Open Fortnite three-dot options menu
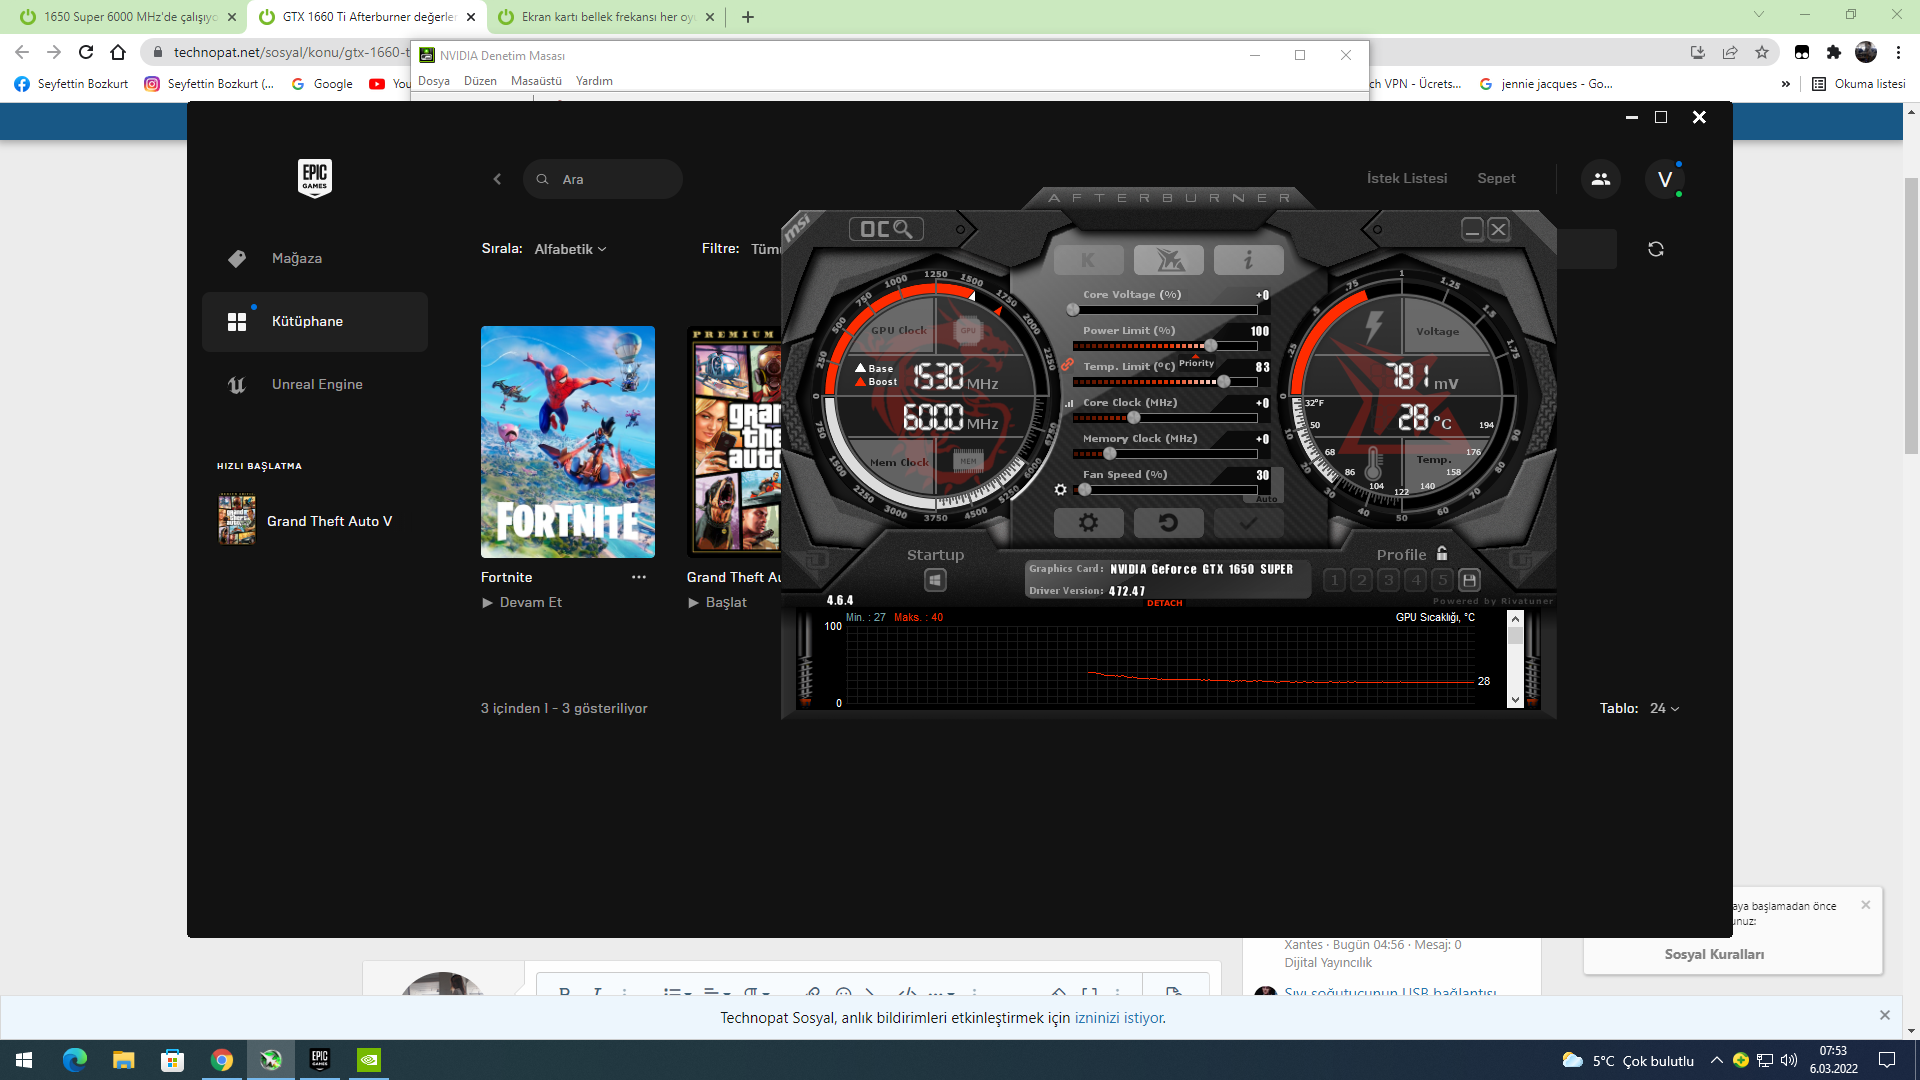Viewport: 1920px width, 1080px height. point(638,577)
